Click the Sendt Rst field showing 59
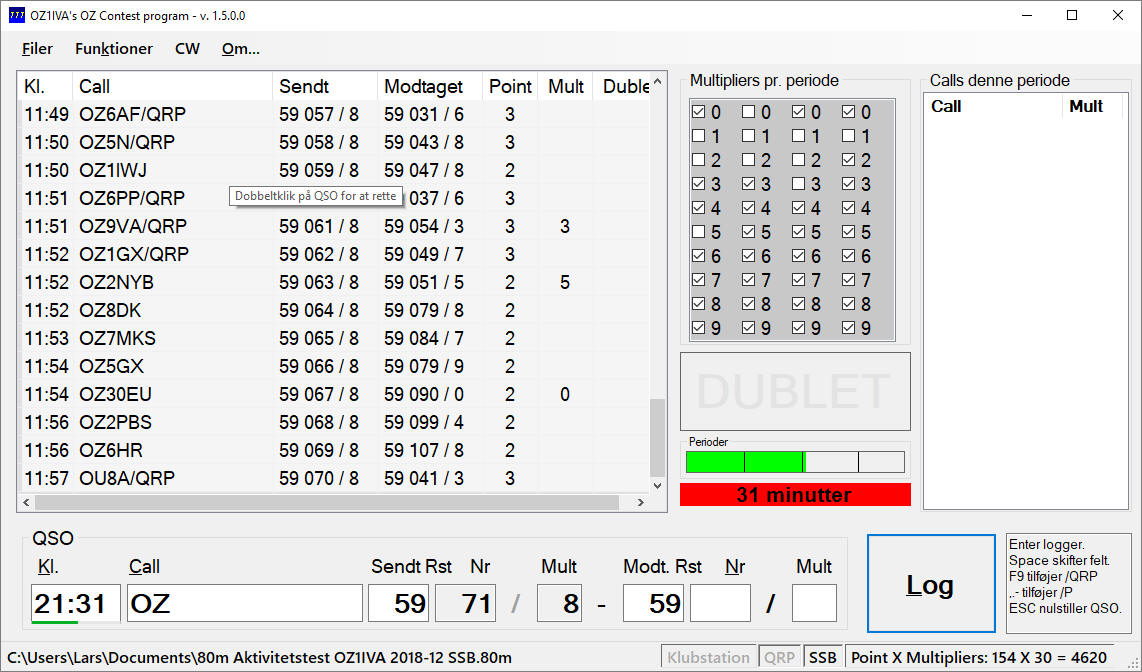Screen dimensions: 1142x672 pos(398,604)
